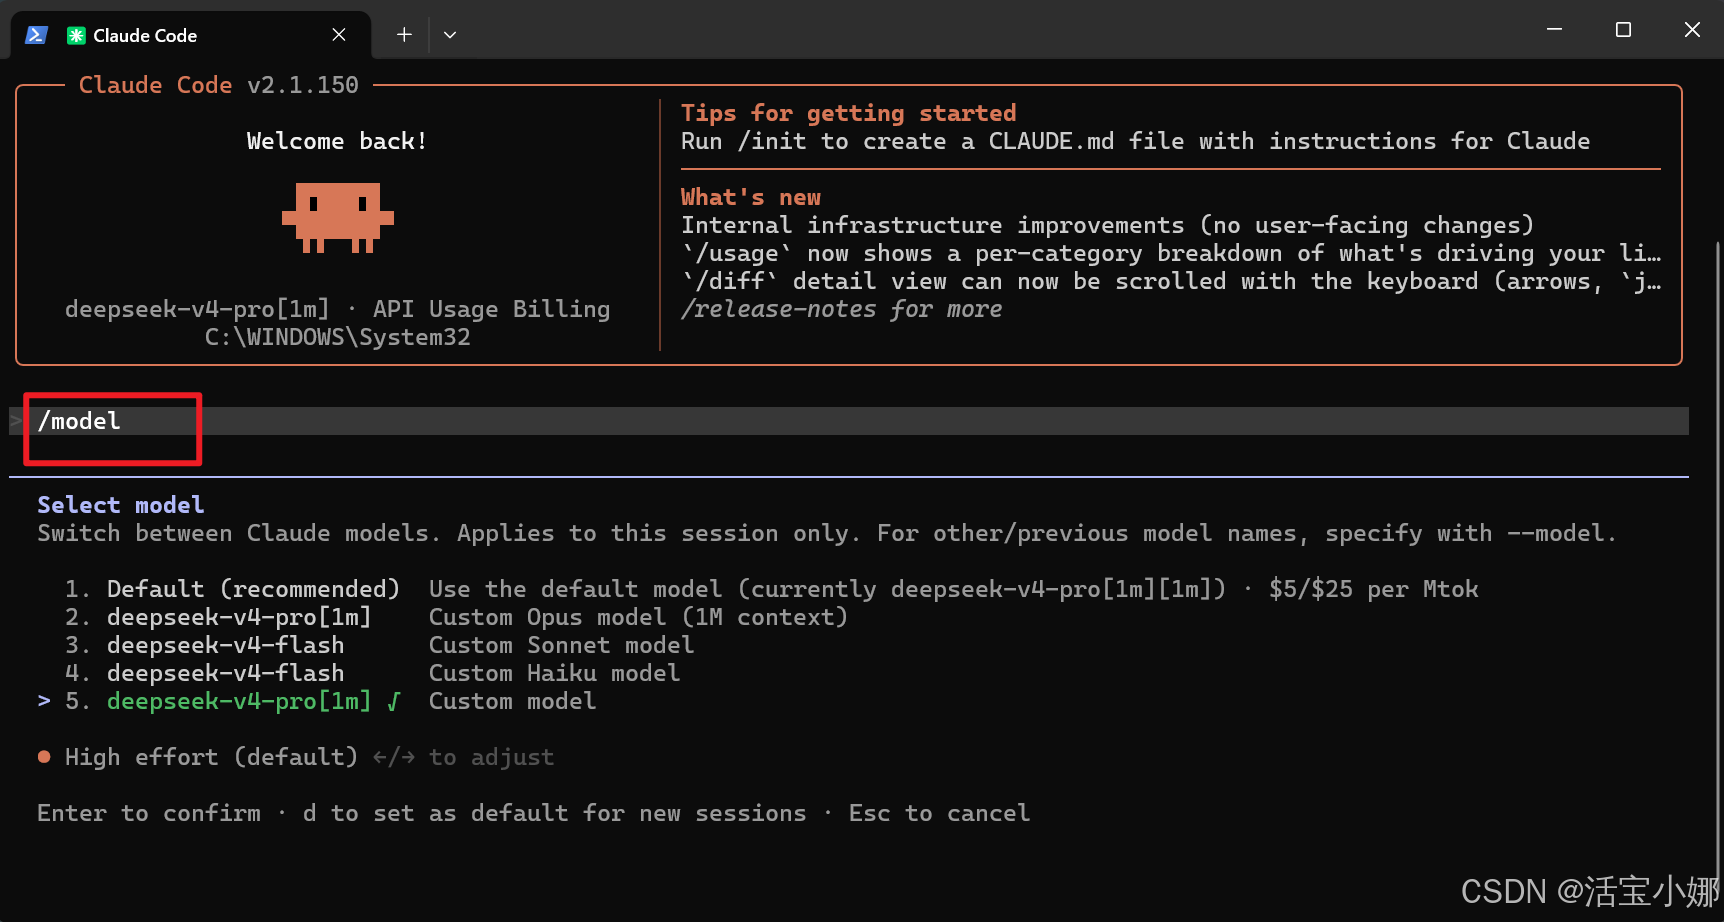Click the $5/$25 per Mtok price text
1724x922 pixels.
click(x=1373, y=589)
